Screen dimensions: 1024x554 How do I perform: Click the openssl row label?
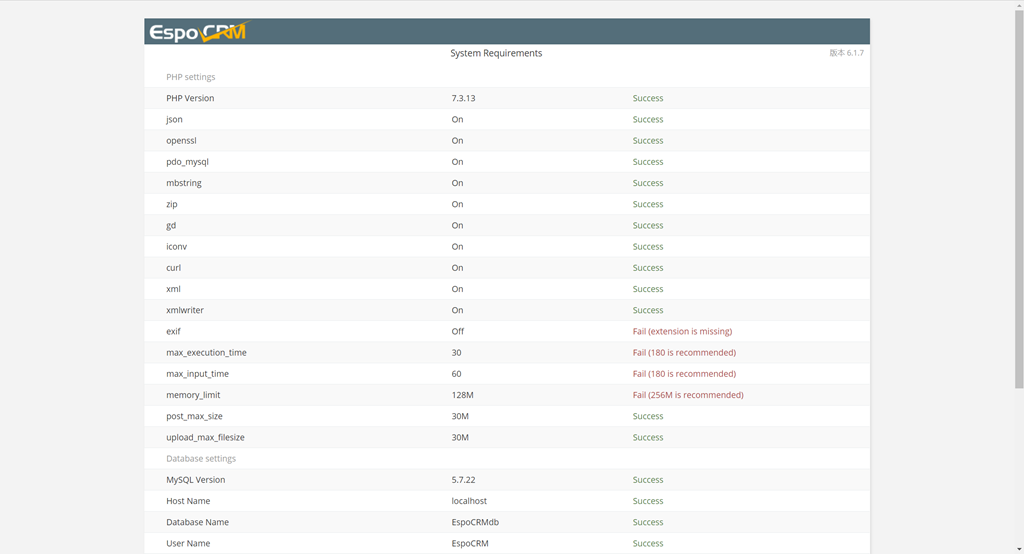pos(181,140)
